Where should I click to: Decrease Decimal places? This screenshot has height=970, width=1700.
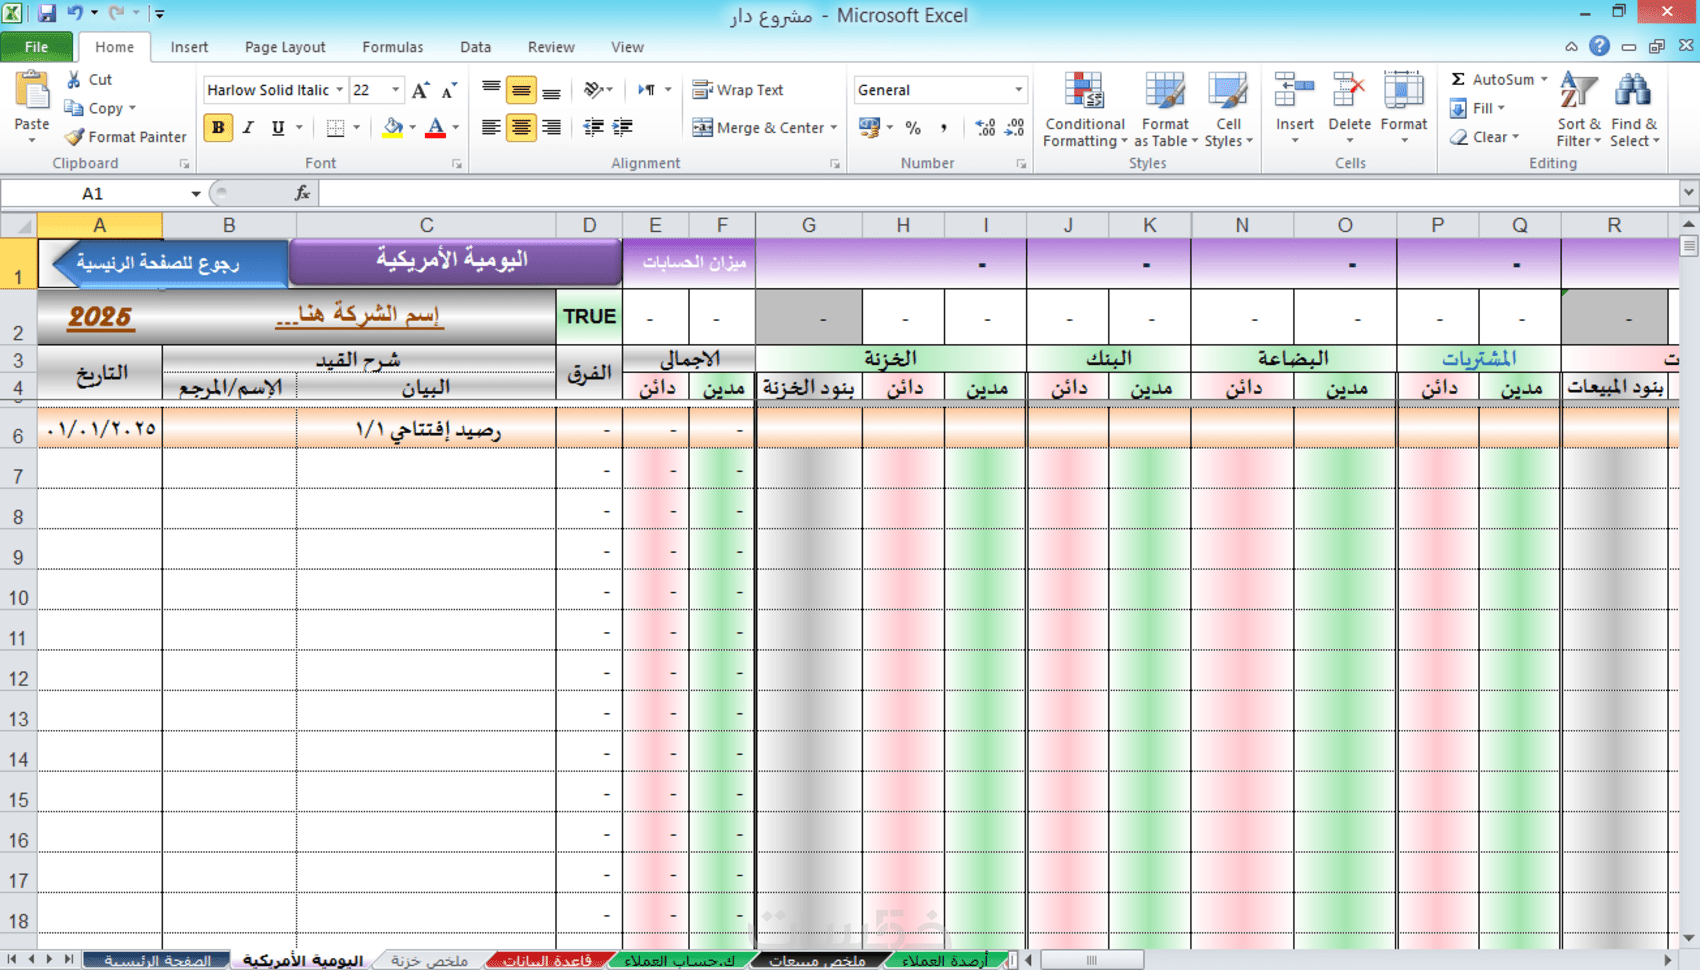(1015, 128)
